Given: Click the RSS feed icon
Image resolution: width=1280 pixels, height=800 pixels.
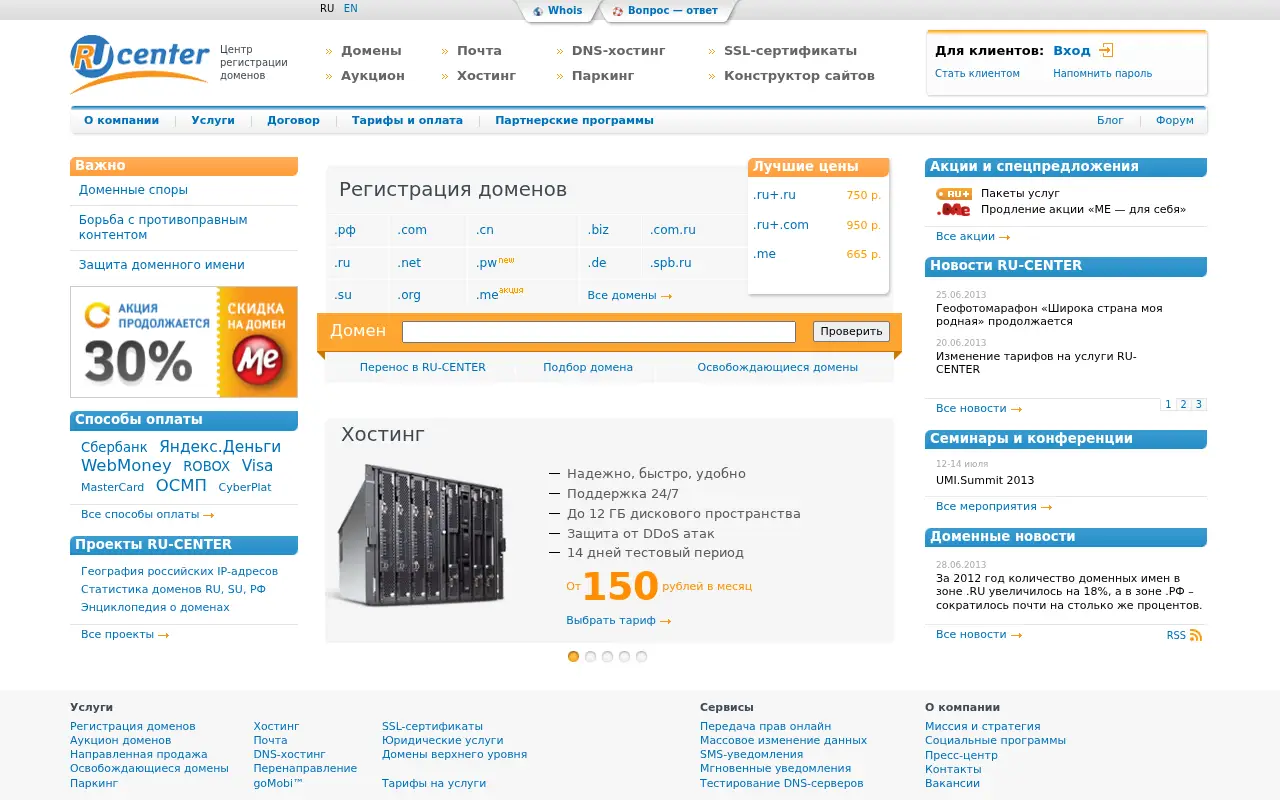Looking at the screenshot, I should (1195, 635).
